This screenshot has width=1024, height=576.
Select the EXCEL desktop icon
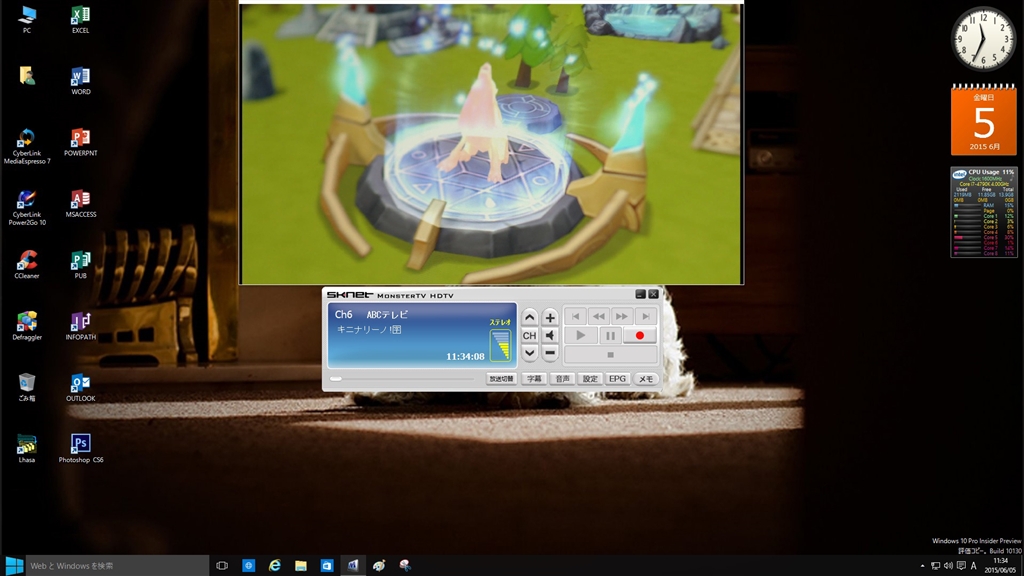click(x=80, y=20)
